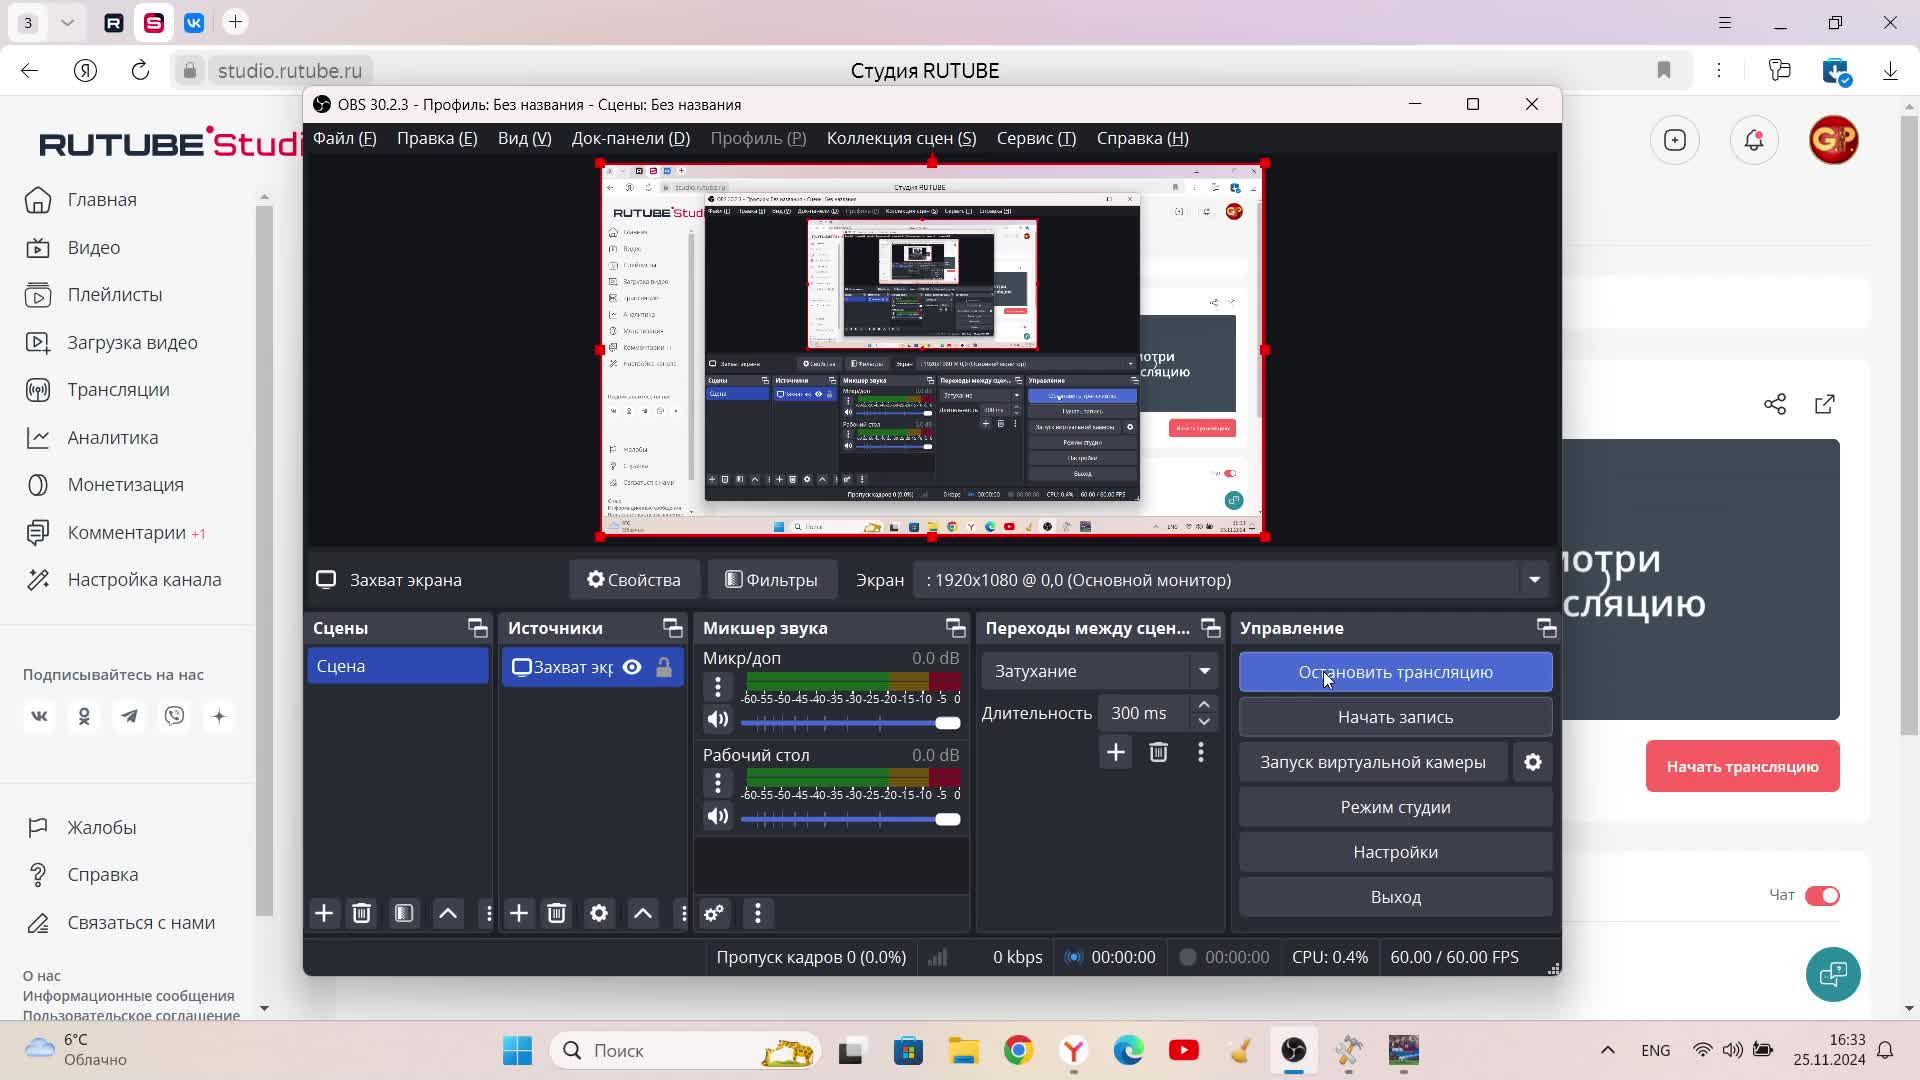The width and height of the screenshot is (1920, 1080).
Task: Delete selected source with the trash icon
Action: pos(557,913)
